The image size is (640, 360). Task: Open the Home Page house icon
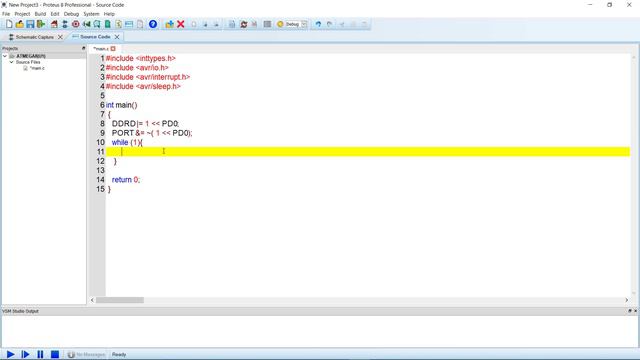pos(54,24)
